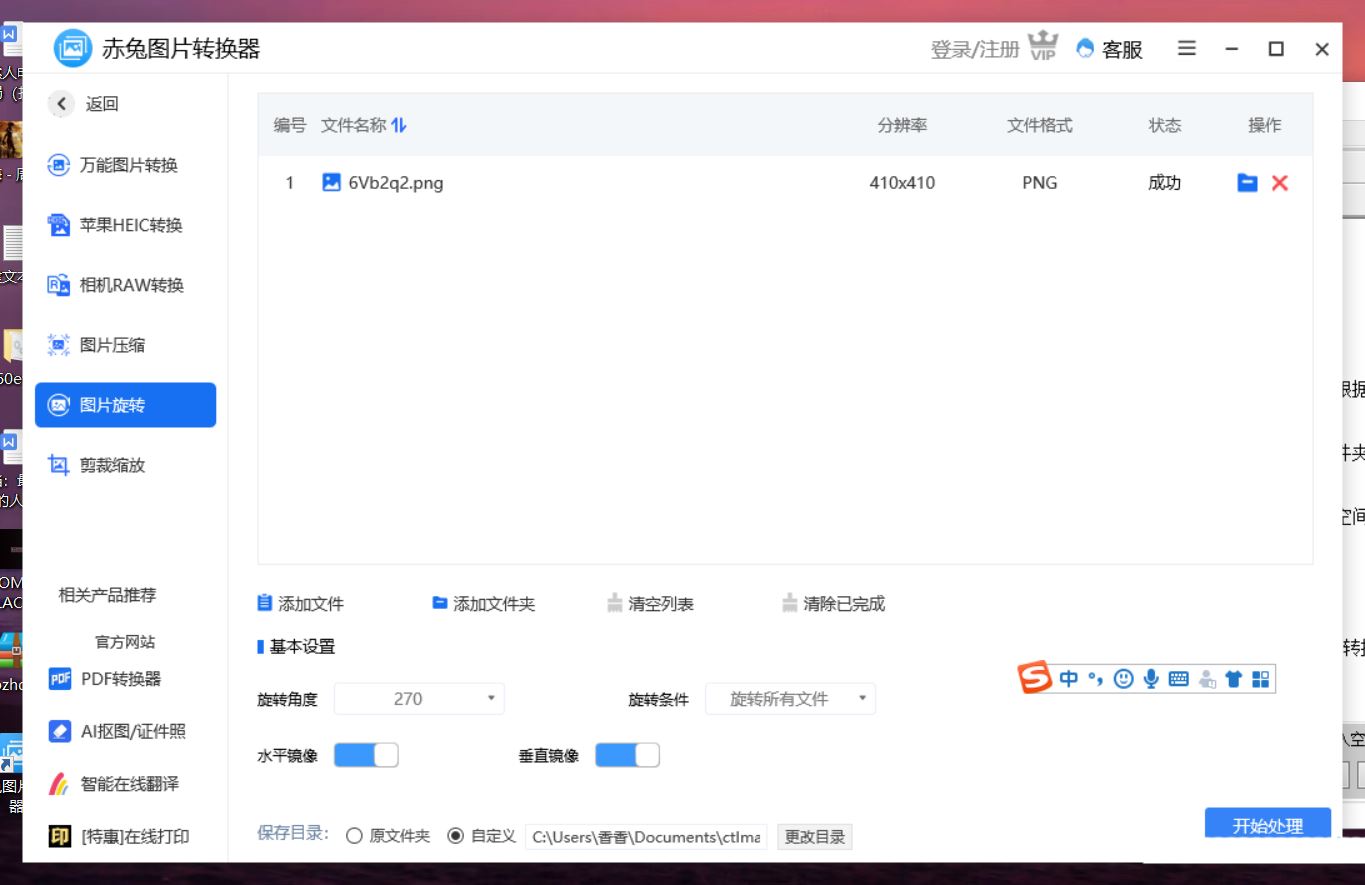Open PDF转换器 product link
Image resolution: width=1365 pixels, height=885 pixels.
coord(105,679)
